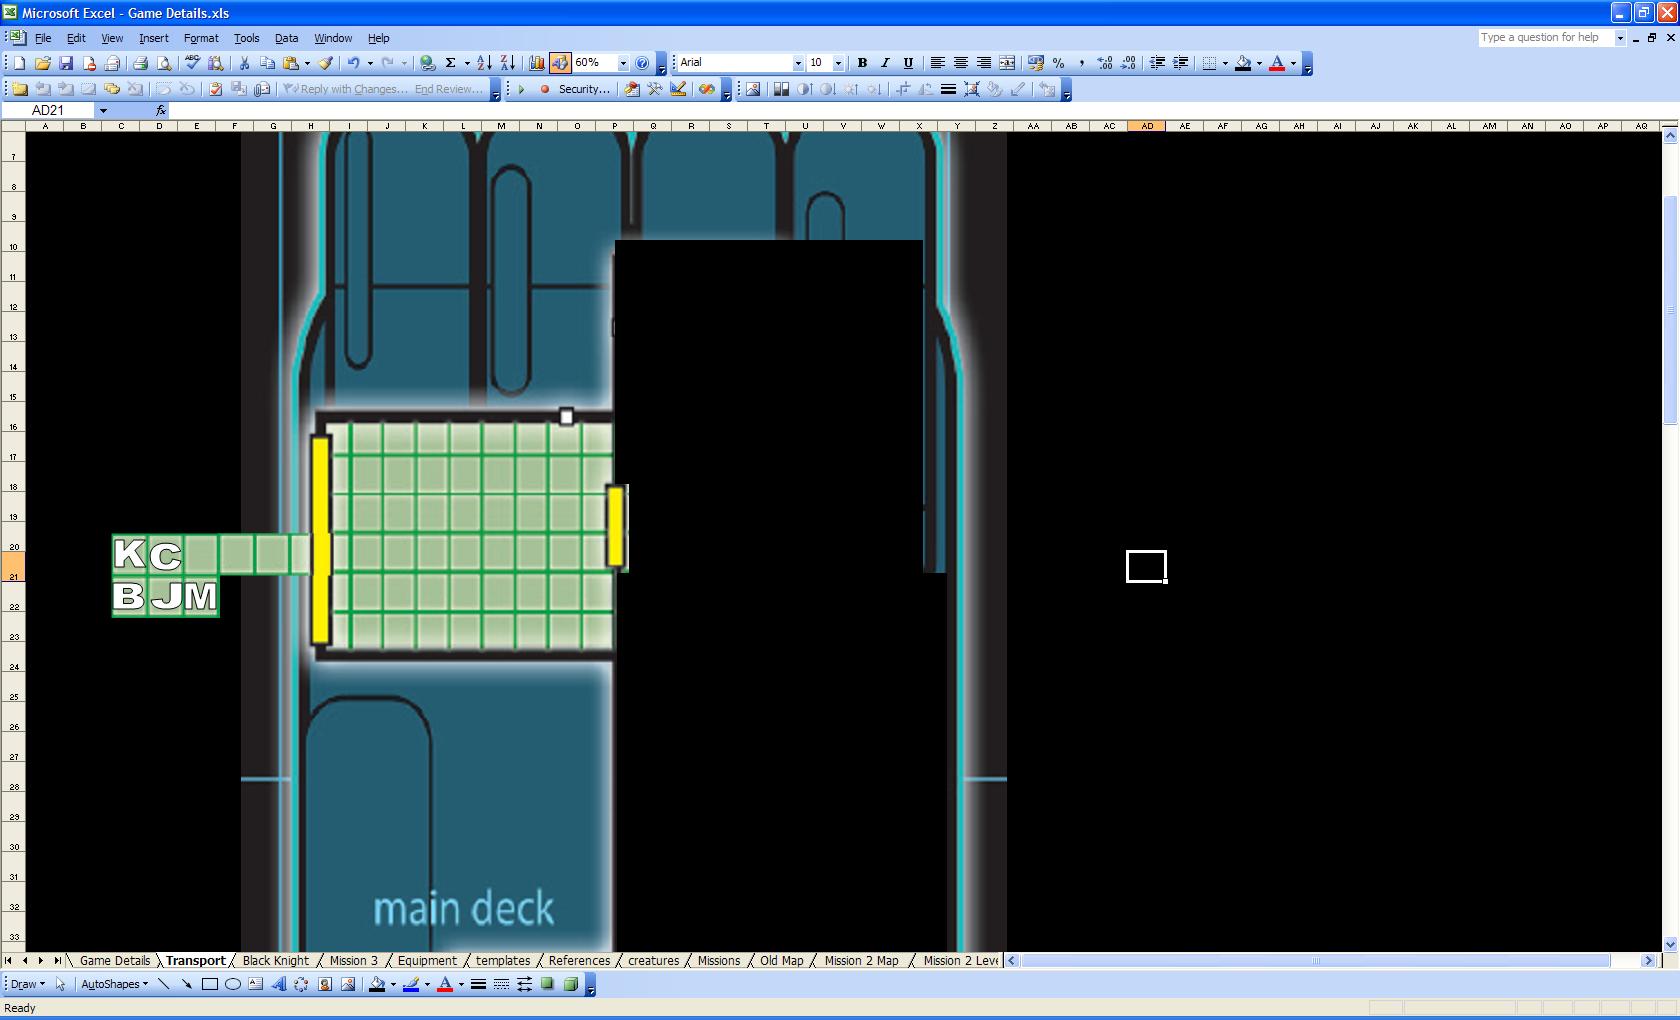Viewport: 1680px width, 1020px height.
Task: Switch to the Black Knight sheet tab
Action: coord(276,961)
